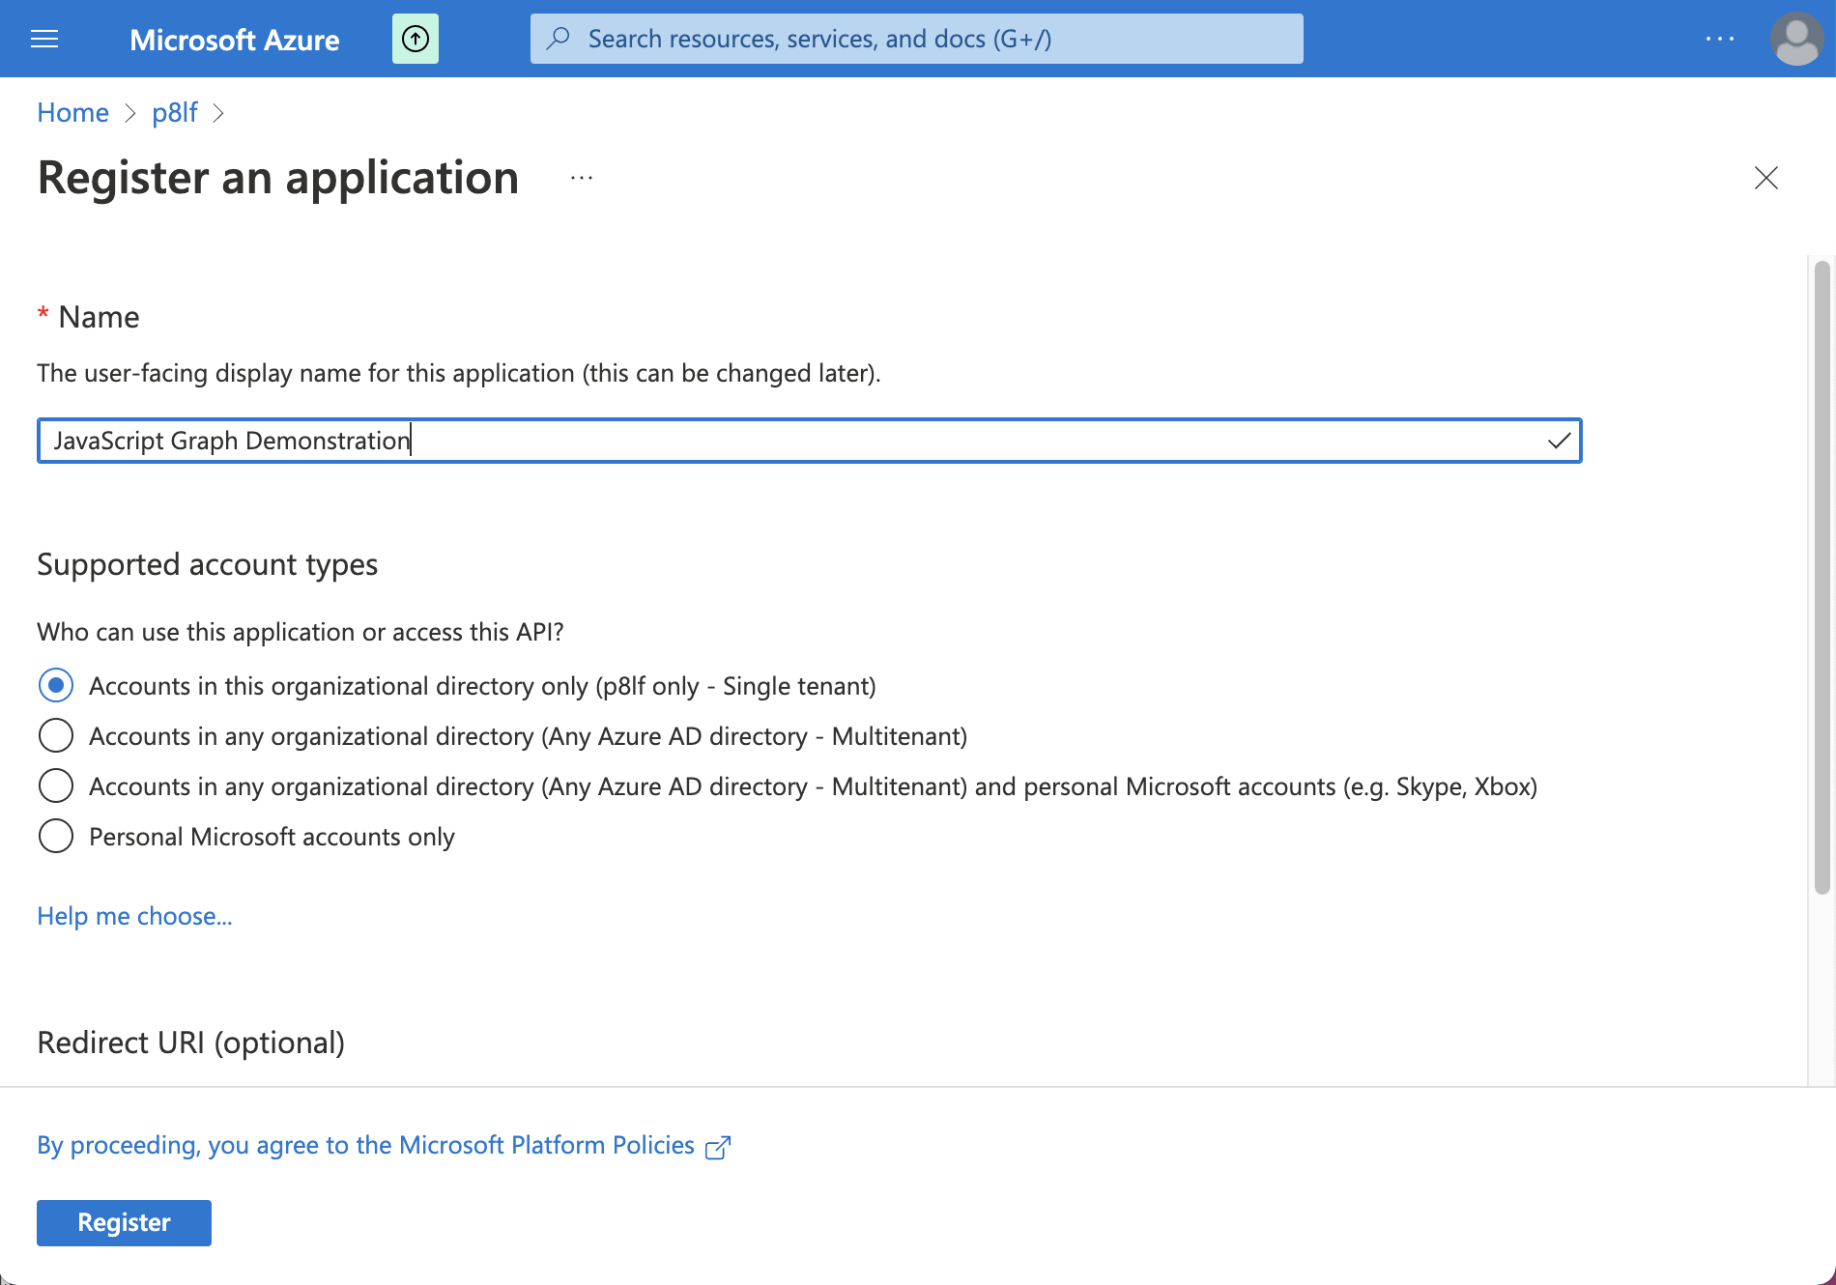Select Personal Microsoft accounts only
Viewport: 1836px width, 1285px height.
[x=56, y=836]
